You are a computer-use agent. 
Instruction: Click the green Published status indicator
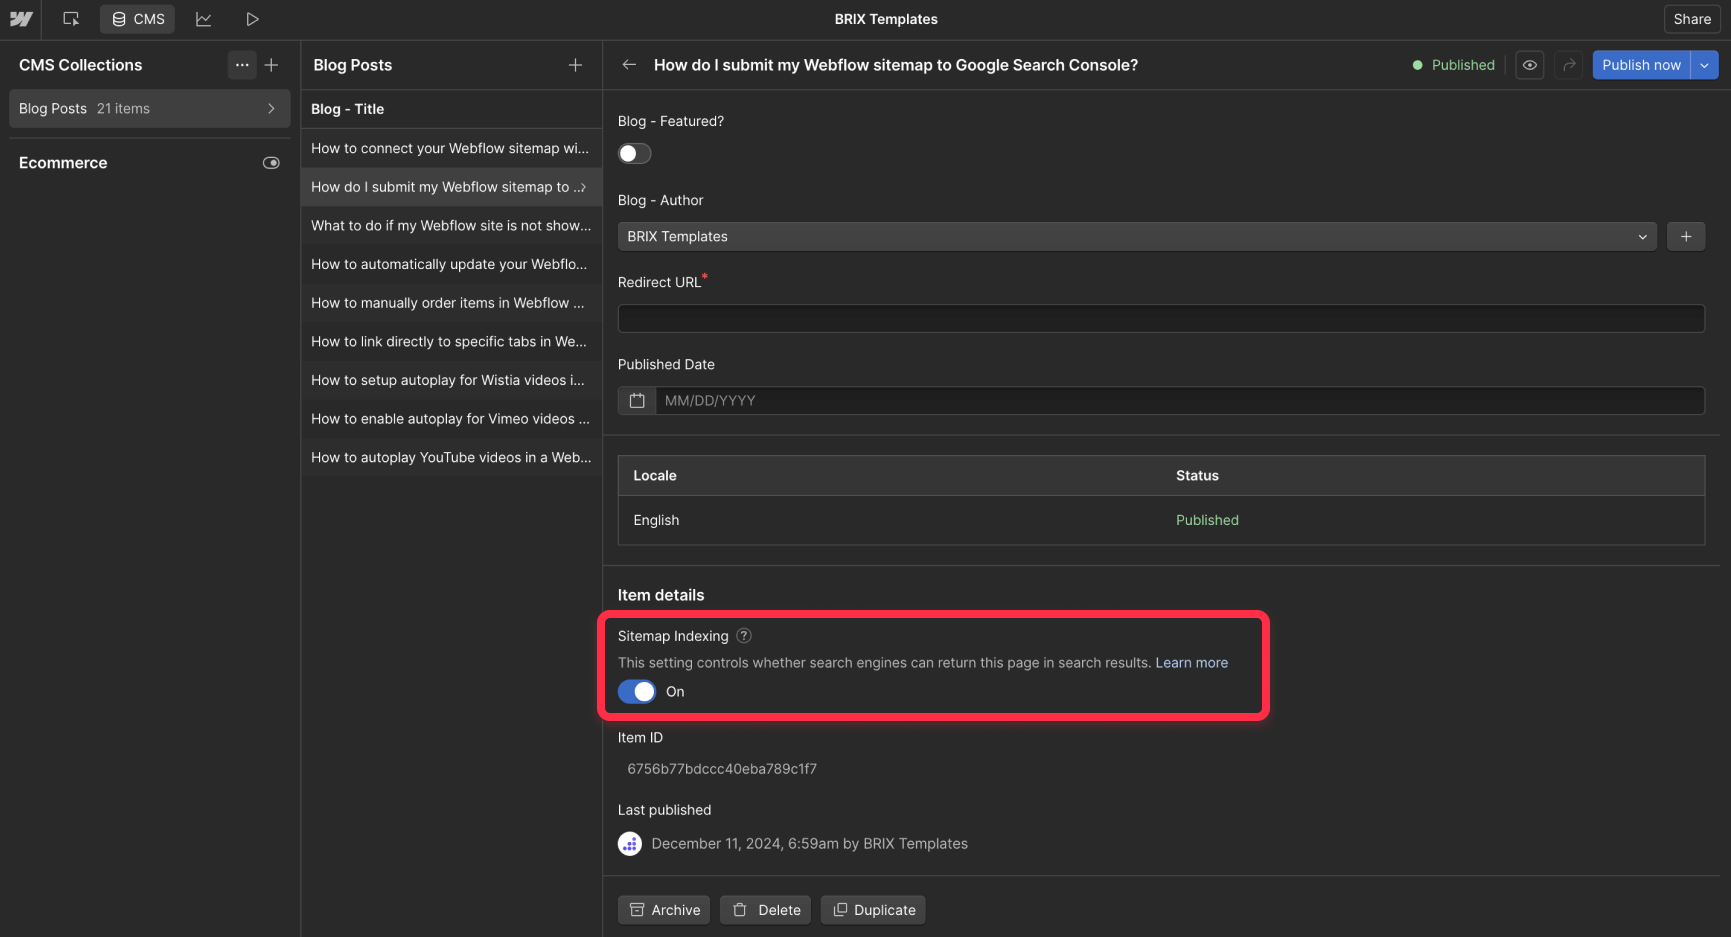coord(1454,65)
